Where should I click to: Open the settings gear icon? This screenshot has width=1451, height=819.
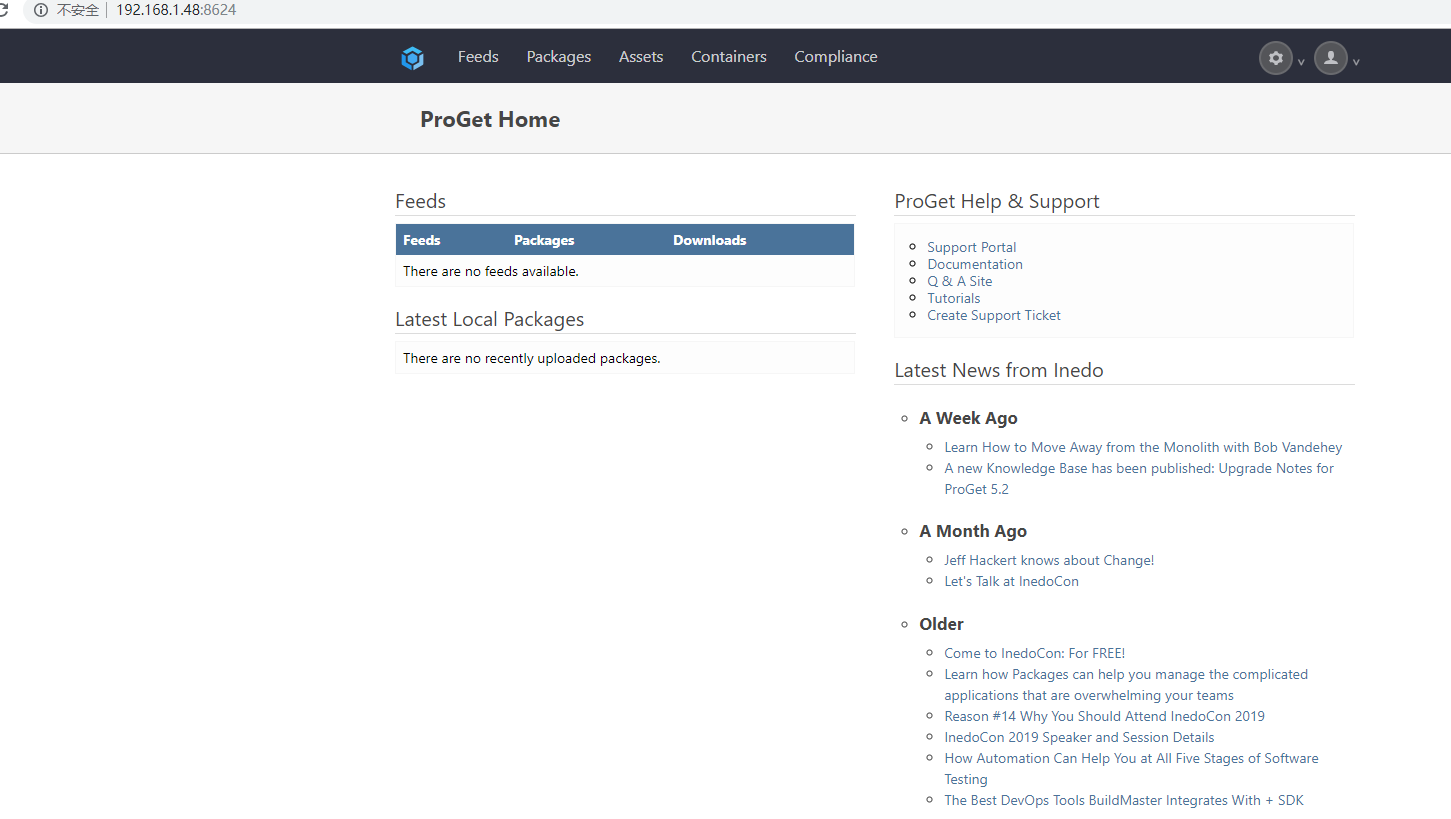1275,58
